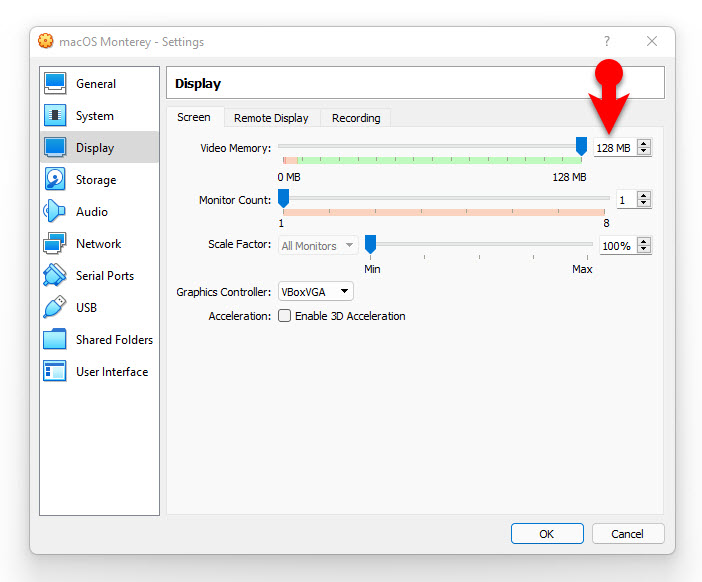Decrease Monitor Count with down stepper

[x=644, y=204]
